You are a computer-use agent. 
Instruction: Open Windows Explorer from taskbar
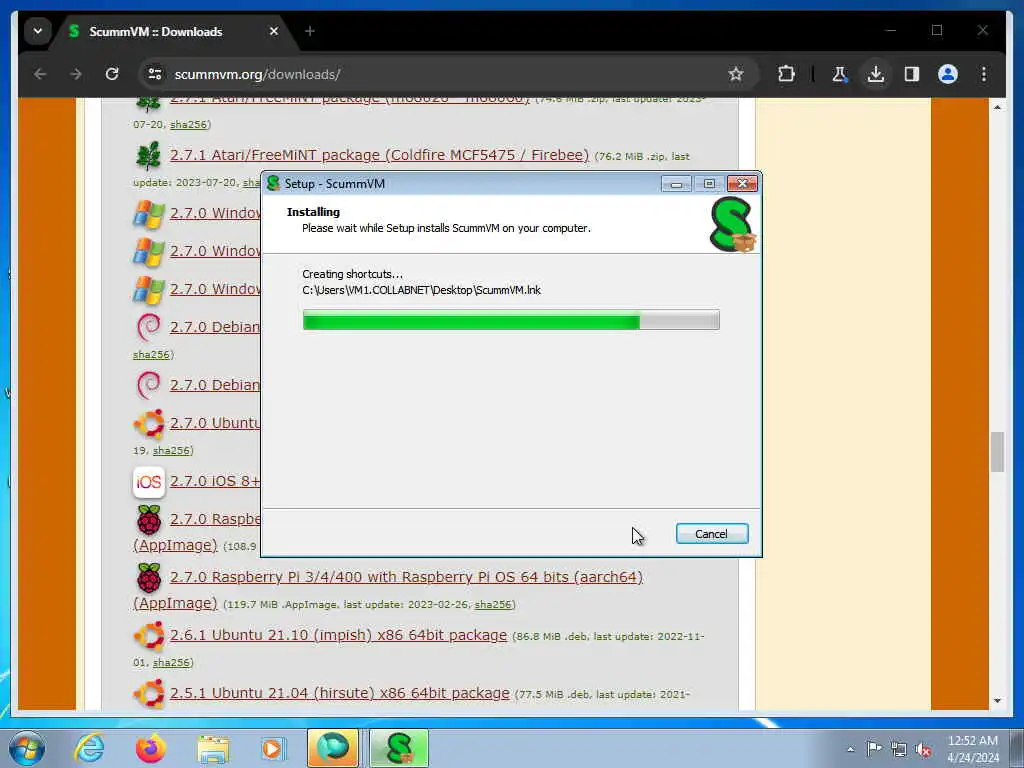213,748
